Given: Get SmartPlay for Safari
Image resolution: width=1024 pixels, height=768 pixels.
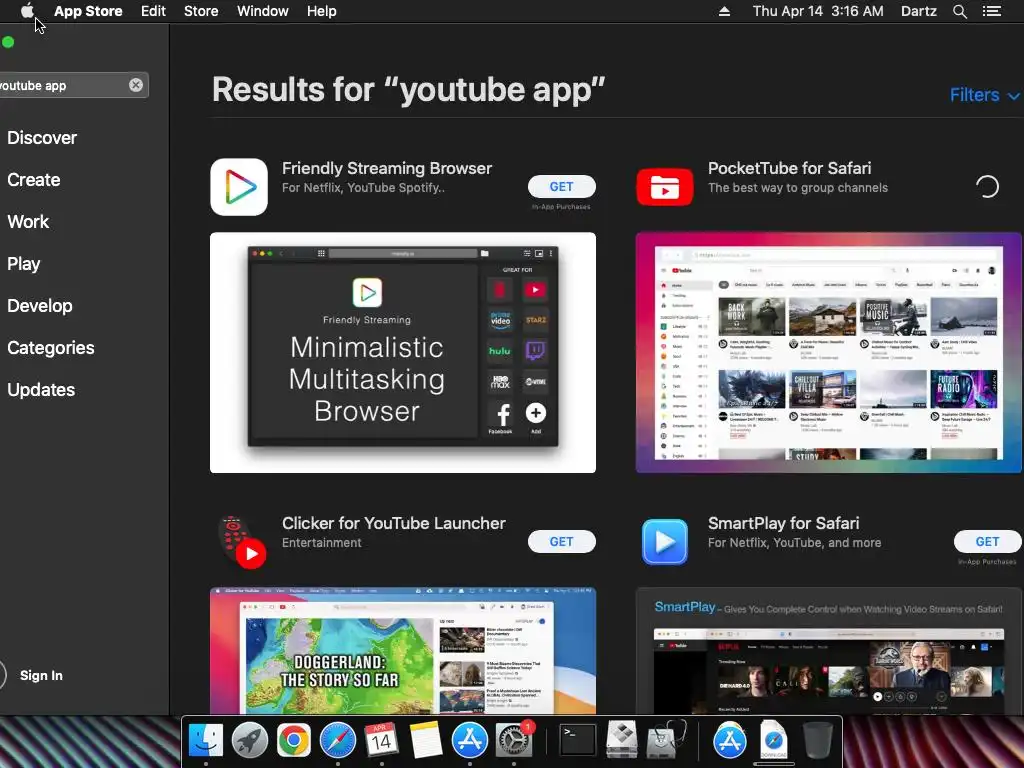Looking at the screenshot, I should coord(987,542).
